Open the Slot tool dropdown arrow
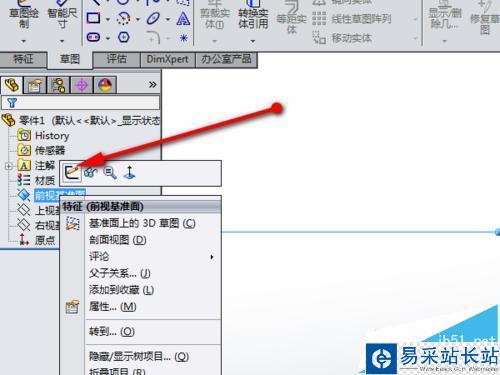The height and width of the screenshot is (375, 500). (108, 38)
